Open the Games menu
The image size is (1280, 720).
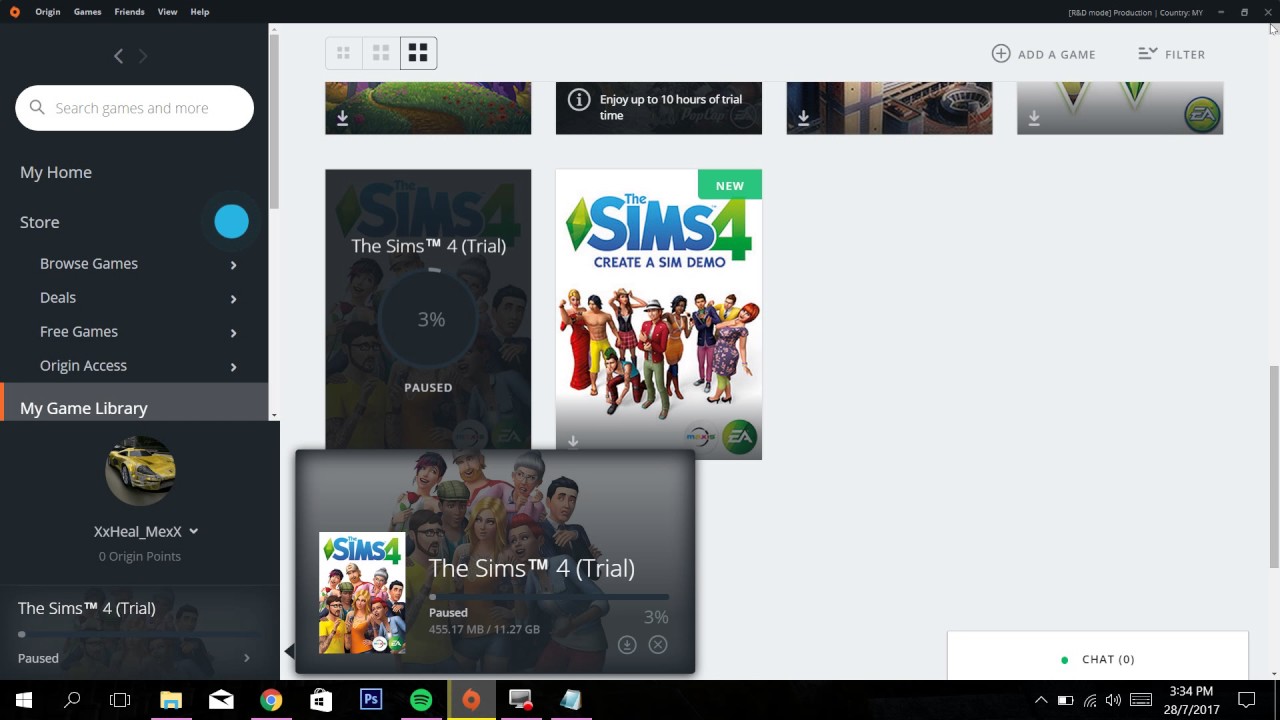click(x=88, y=12)
